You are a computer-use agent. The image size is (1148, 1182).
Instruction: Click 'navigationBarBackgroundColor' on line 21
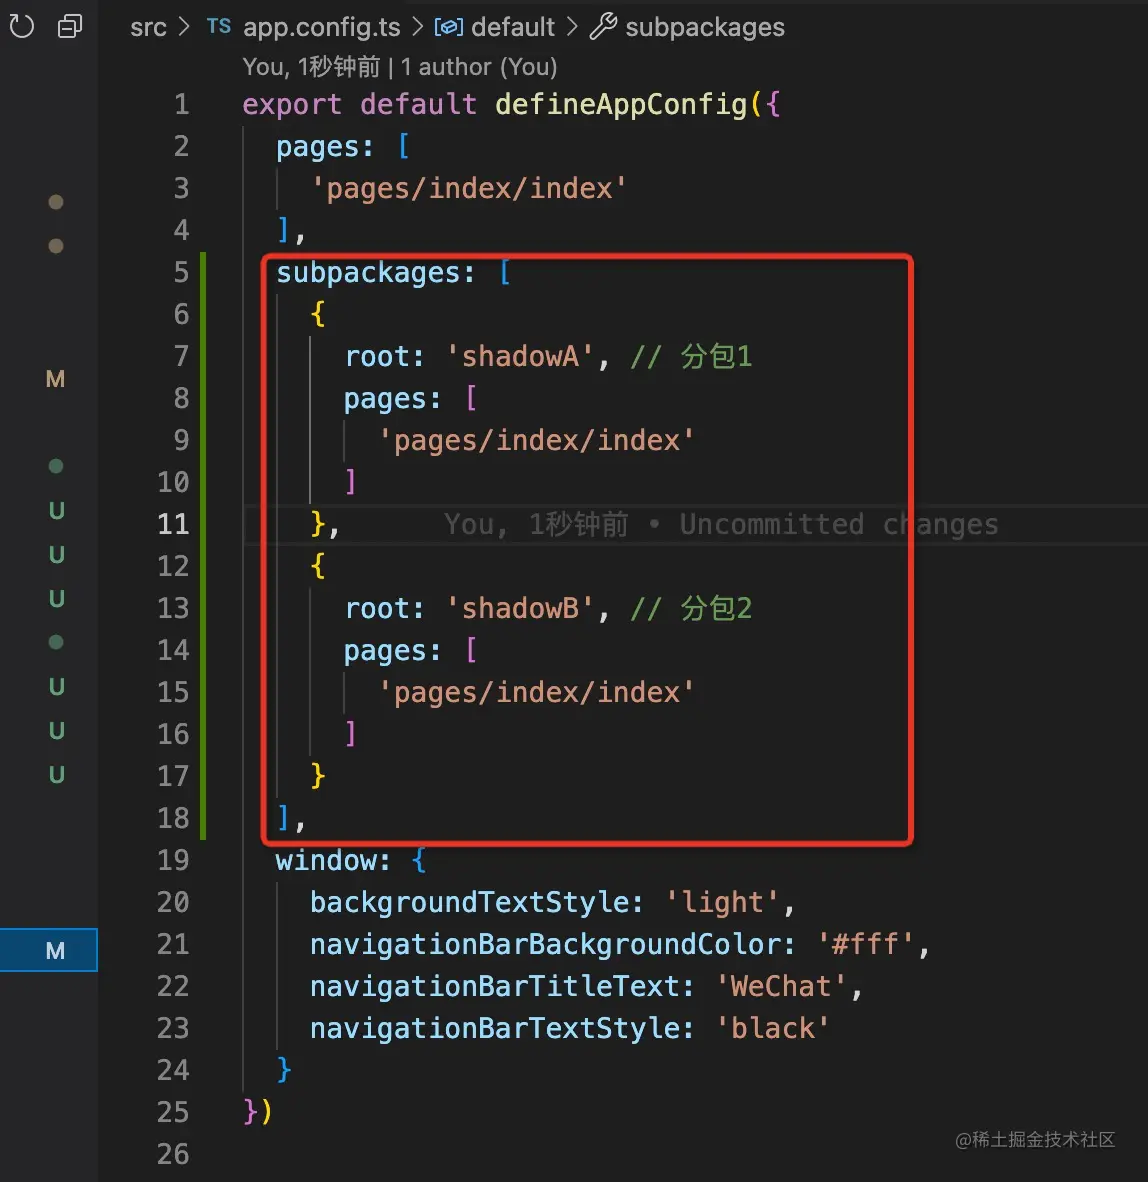tap(545, 944)
